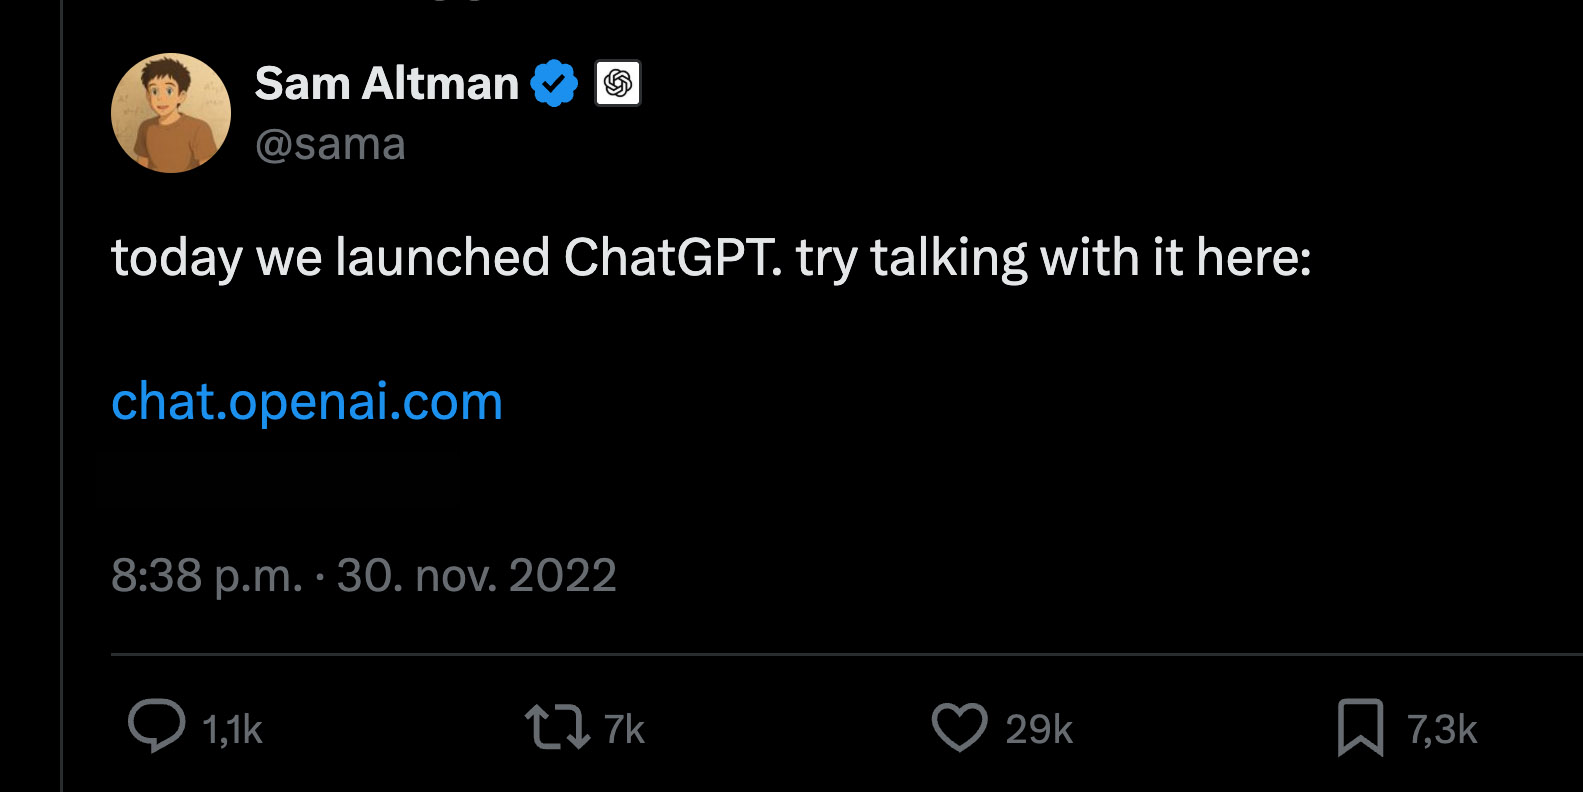Click the blue verified checkmark badge
Image resolution: width=1583 pixels, height=792 pixels.
pyautogui.click(x=554, y=83)
